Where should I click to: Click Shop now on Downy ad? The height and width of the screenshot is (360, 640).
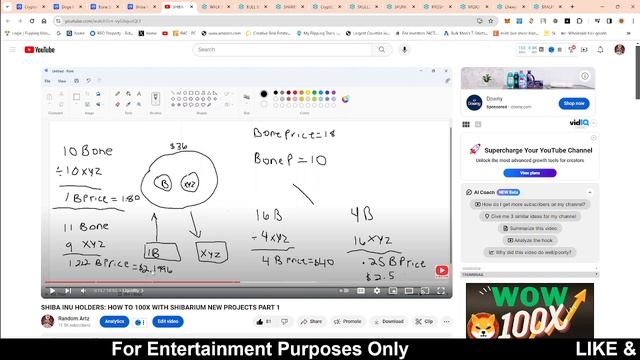pos(574,103)
